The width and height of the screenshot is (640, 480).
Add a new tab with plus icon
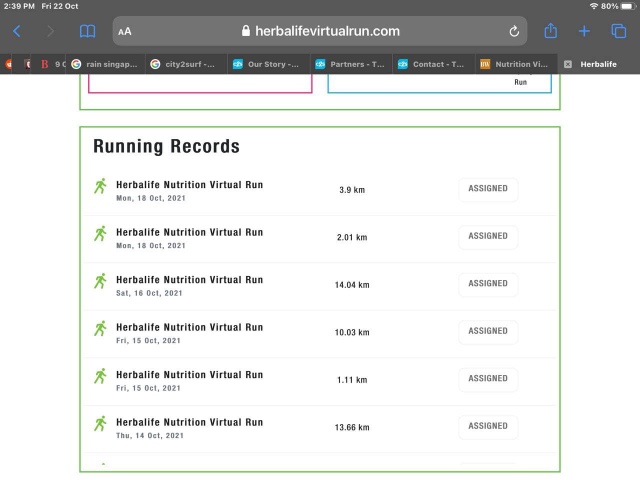coord(584,31)
